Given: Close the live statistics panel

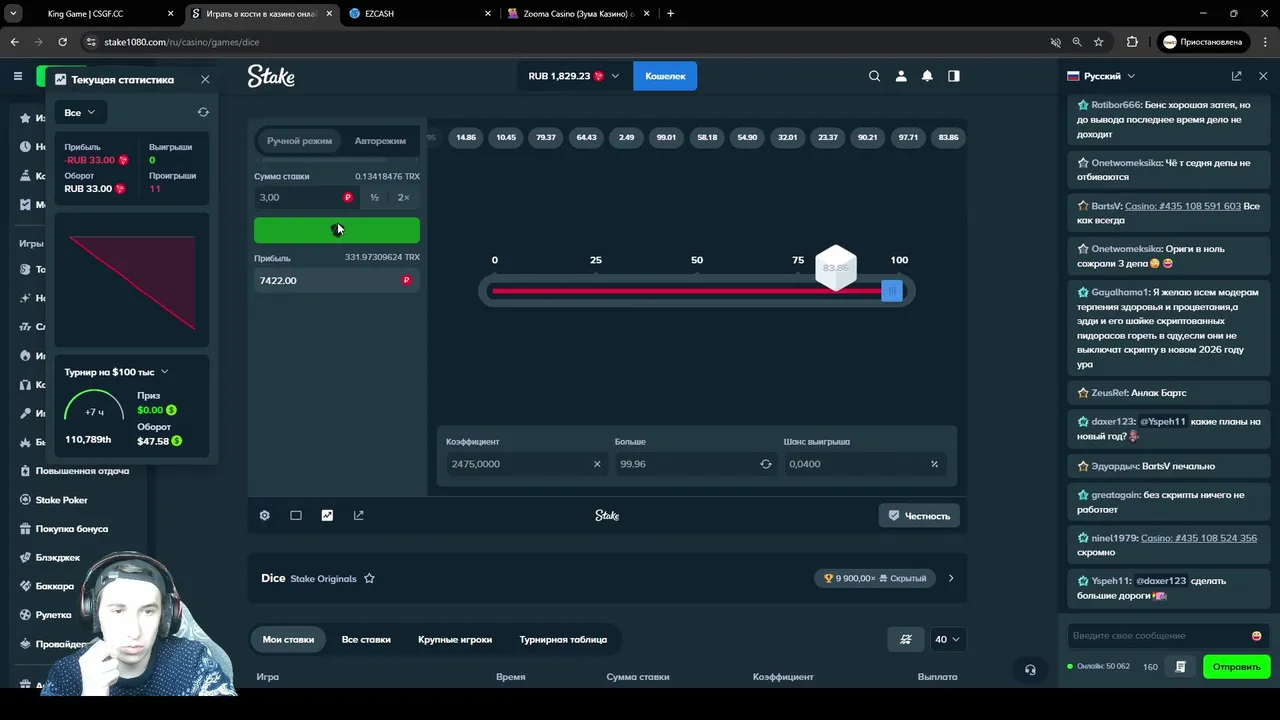Looking at the screenshot, I should (205, 79).
